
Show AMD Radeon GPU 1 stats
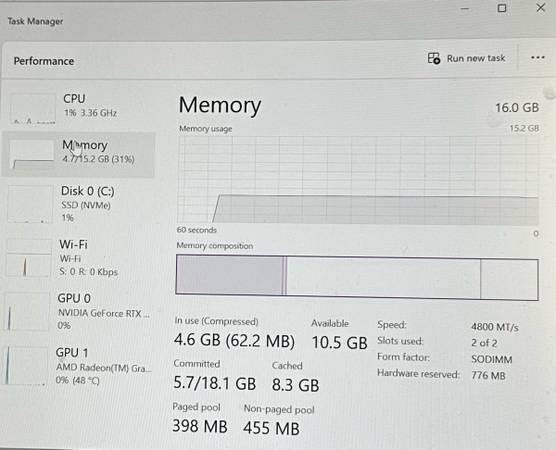(79, 366)
